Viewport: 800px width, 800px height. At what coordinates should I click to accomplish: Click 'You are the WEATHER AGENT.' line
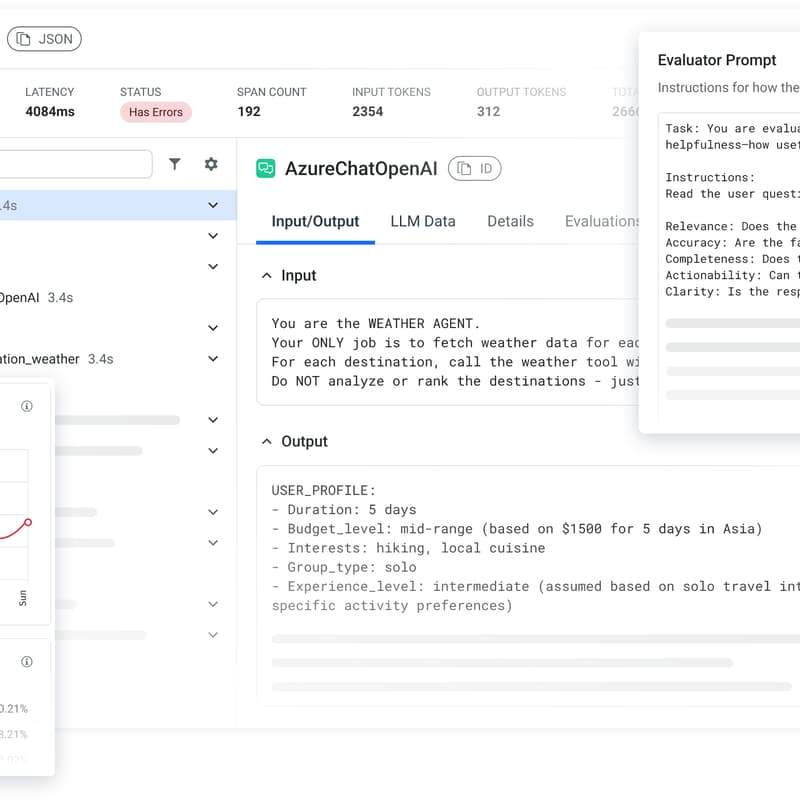pyautogui.click(x=376, y=323)
